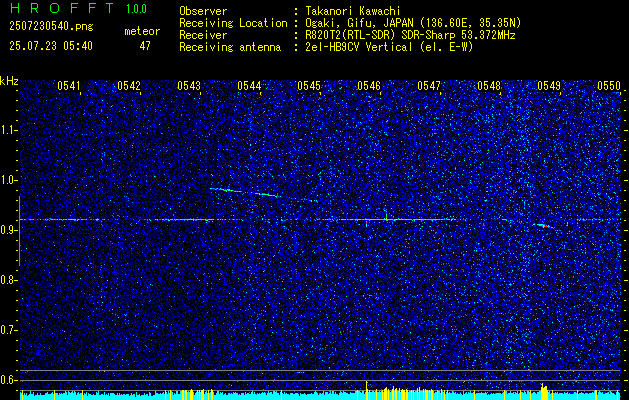Image resolution: width=629 pixels, height=400 pixels.
Task: Click the version number 1.0.0
Action: coord(136,8)
